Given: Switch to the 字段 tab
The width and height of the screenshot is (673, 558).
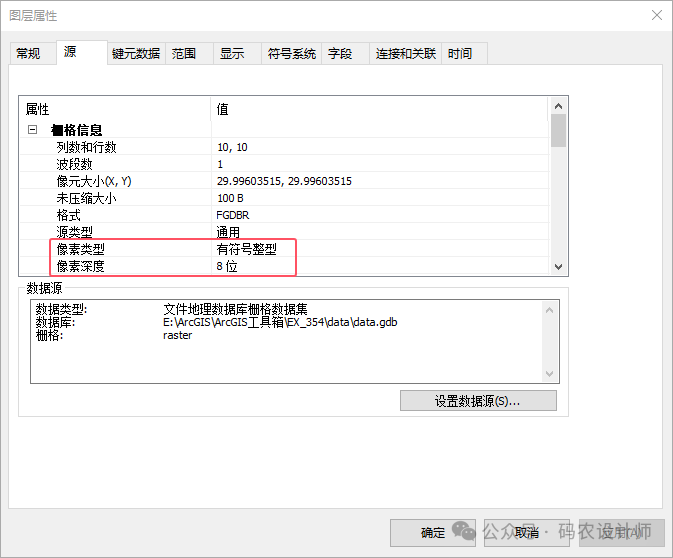Looking at the screenshot, I should (x=340, y=54).
